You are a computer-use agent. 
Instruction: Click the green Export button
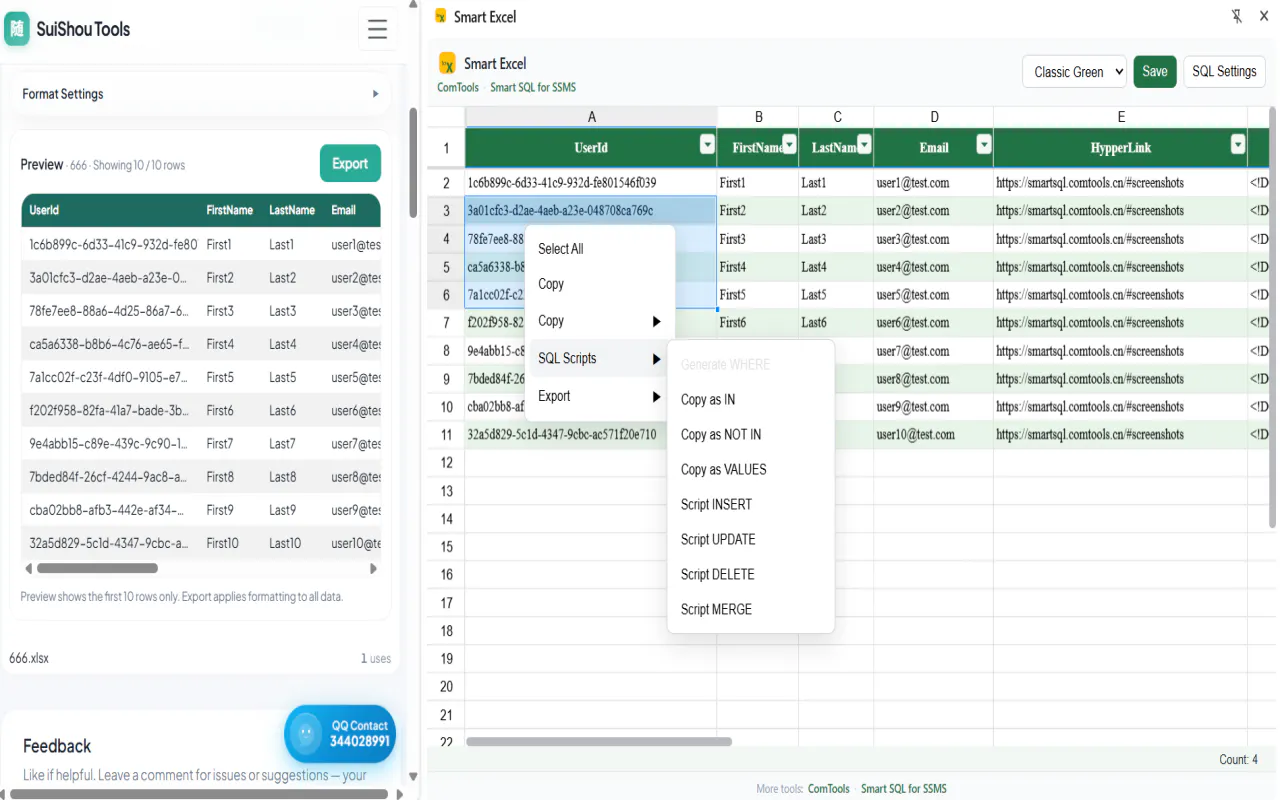[x=350, y=163]
